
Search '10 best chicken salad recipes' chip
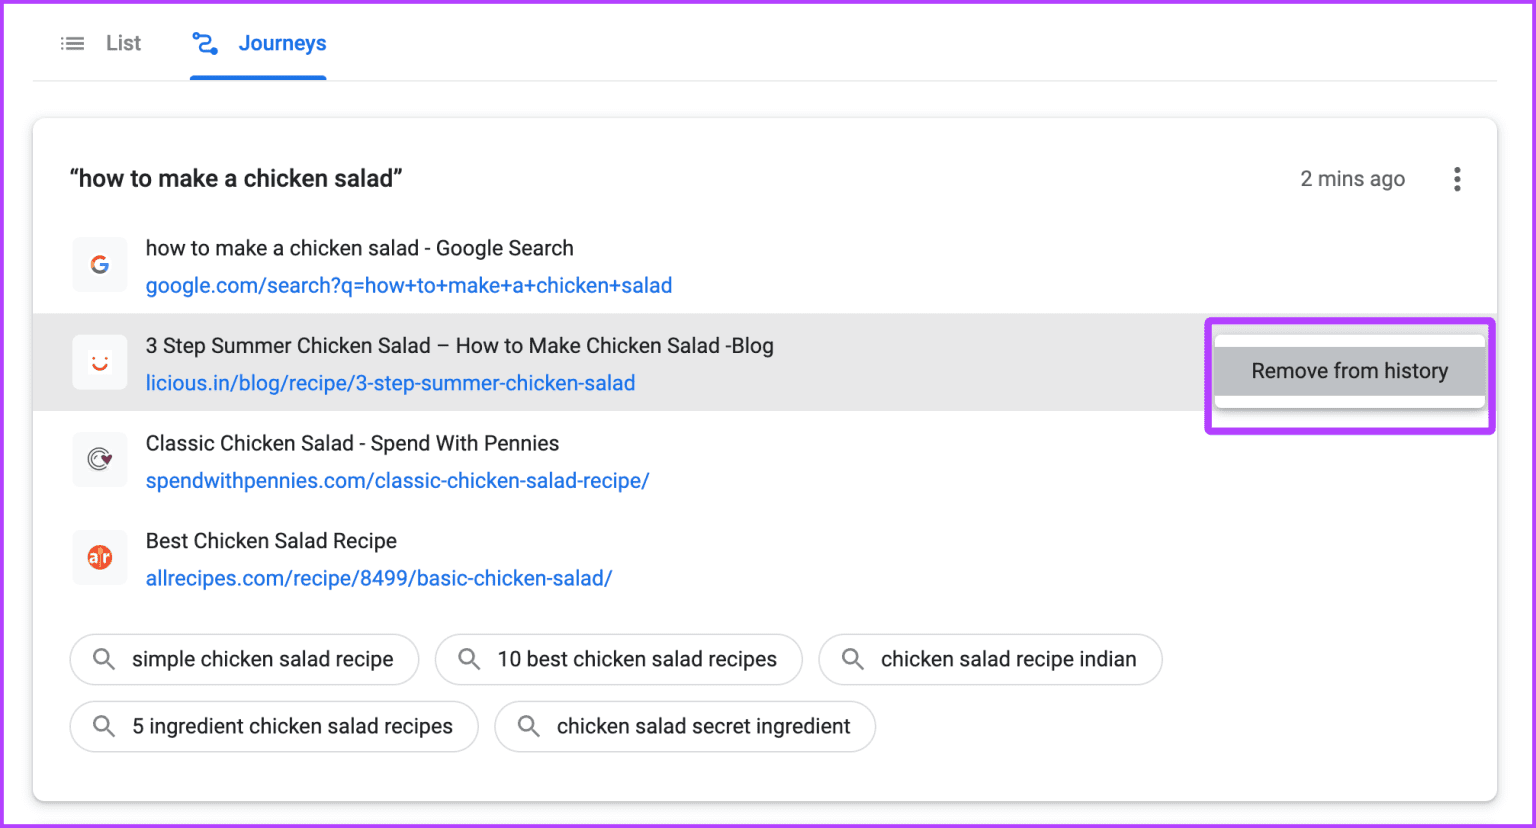tap(619, 659)
